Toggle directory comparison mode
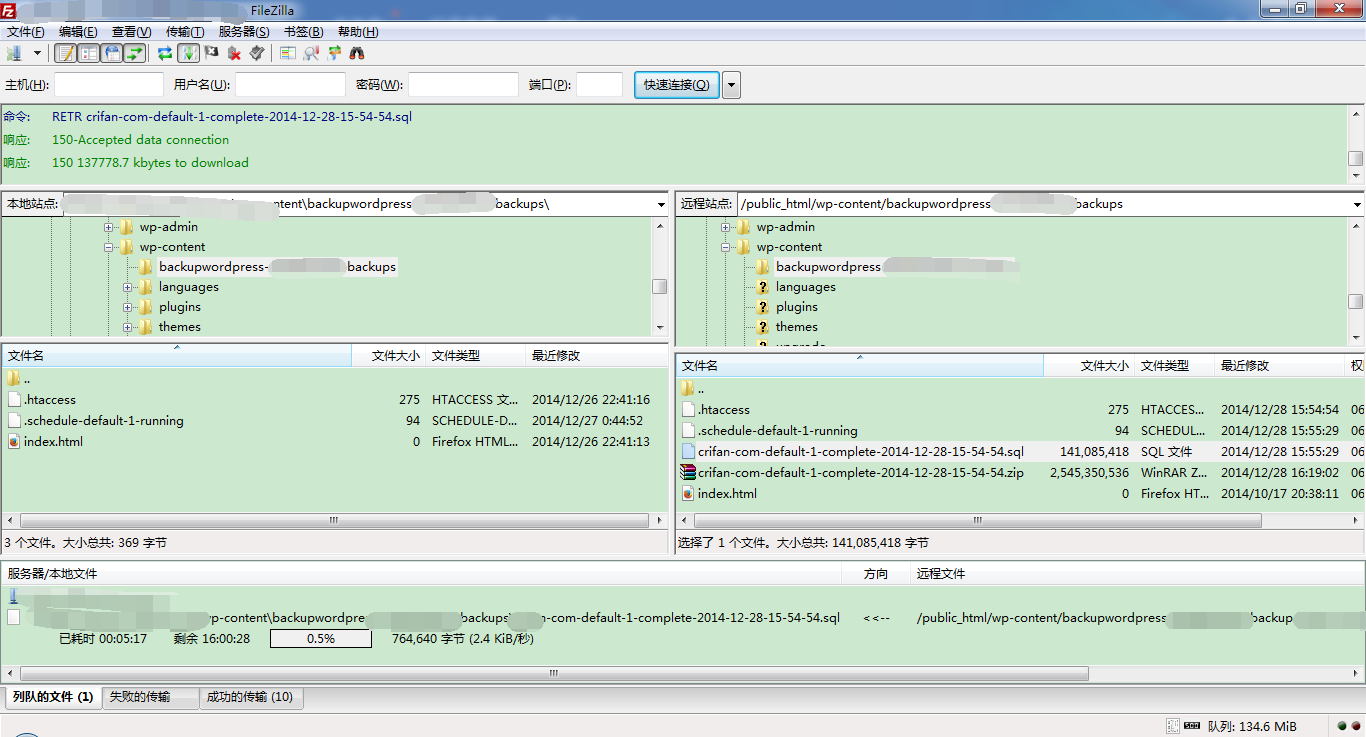The image size is (1366, 737). click(311, 53)
